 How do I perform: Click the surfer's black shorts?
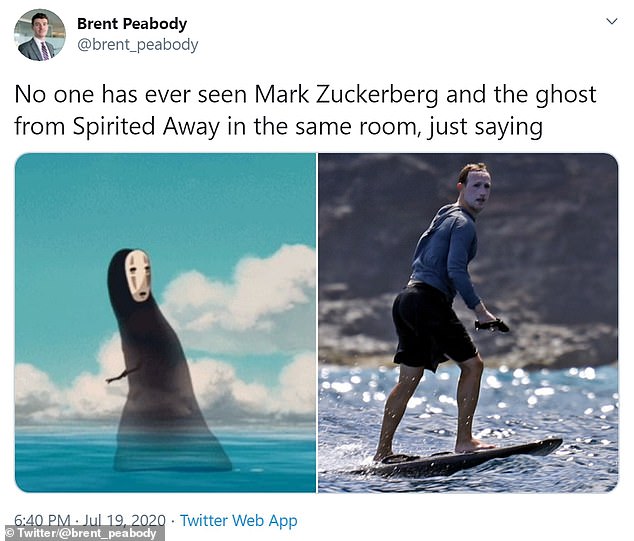[433, 326]
